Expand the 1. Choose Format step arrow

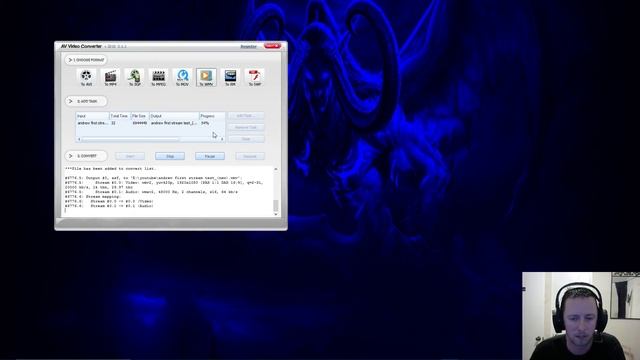(70, 60)
